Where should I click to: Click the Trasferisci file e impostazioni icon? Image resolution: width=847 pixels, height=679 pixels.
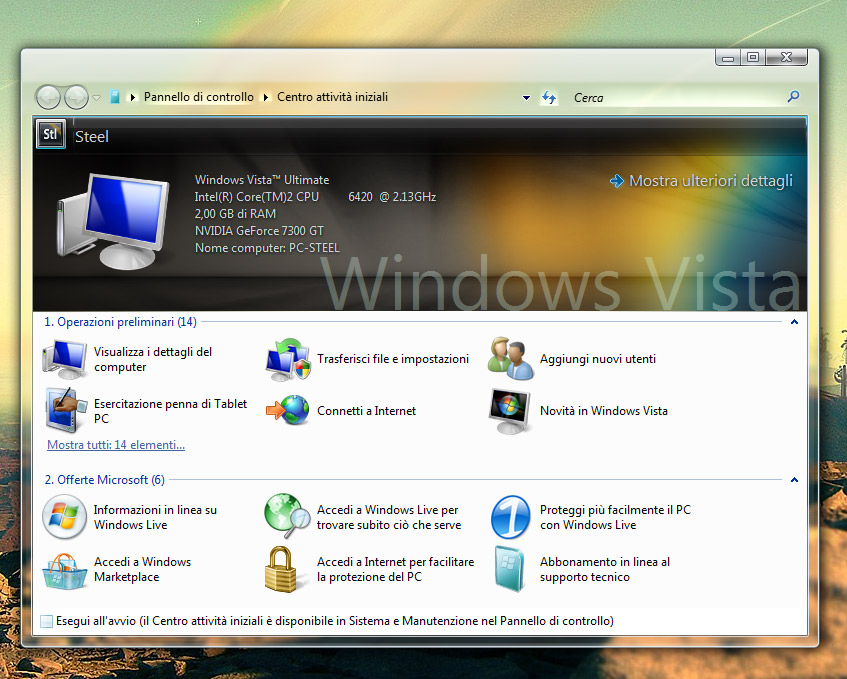(288, 359)
